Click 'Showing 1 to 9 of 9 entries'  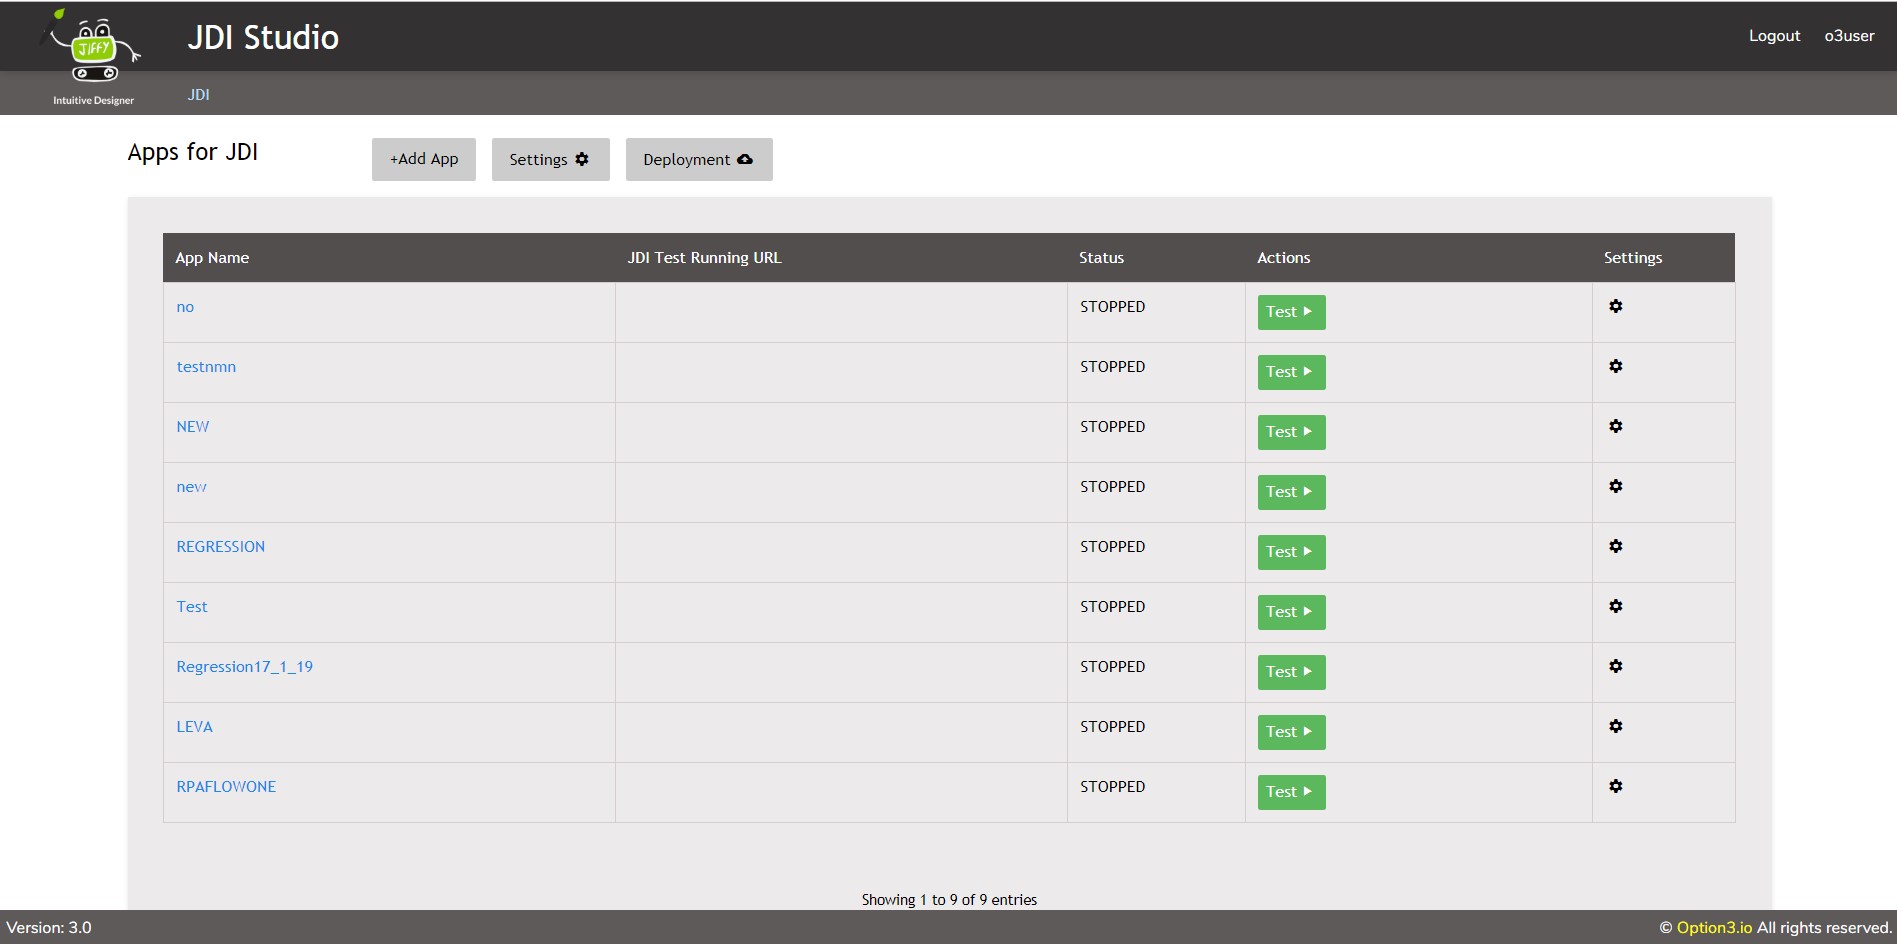pyautogui.click(x=949, y=900)
